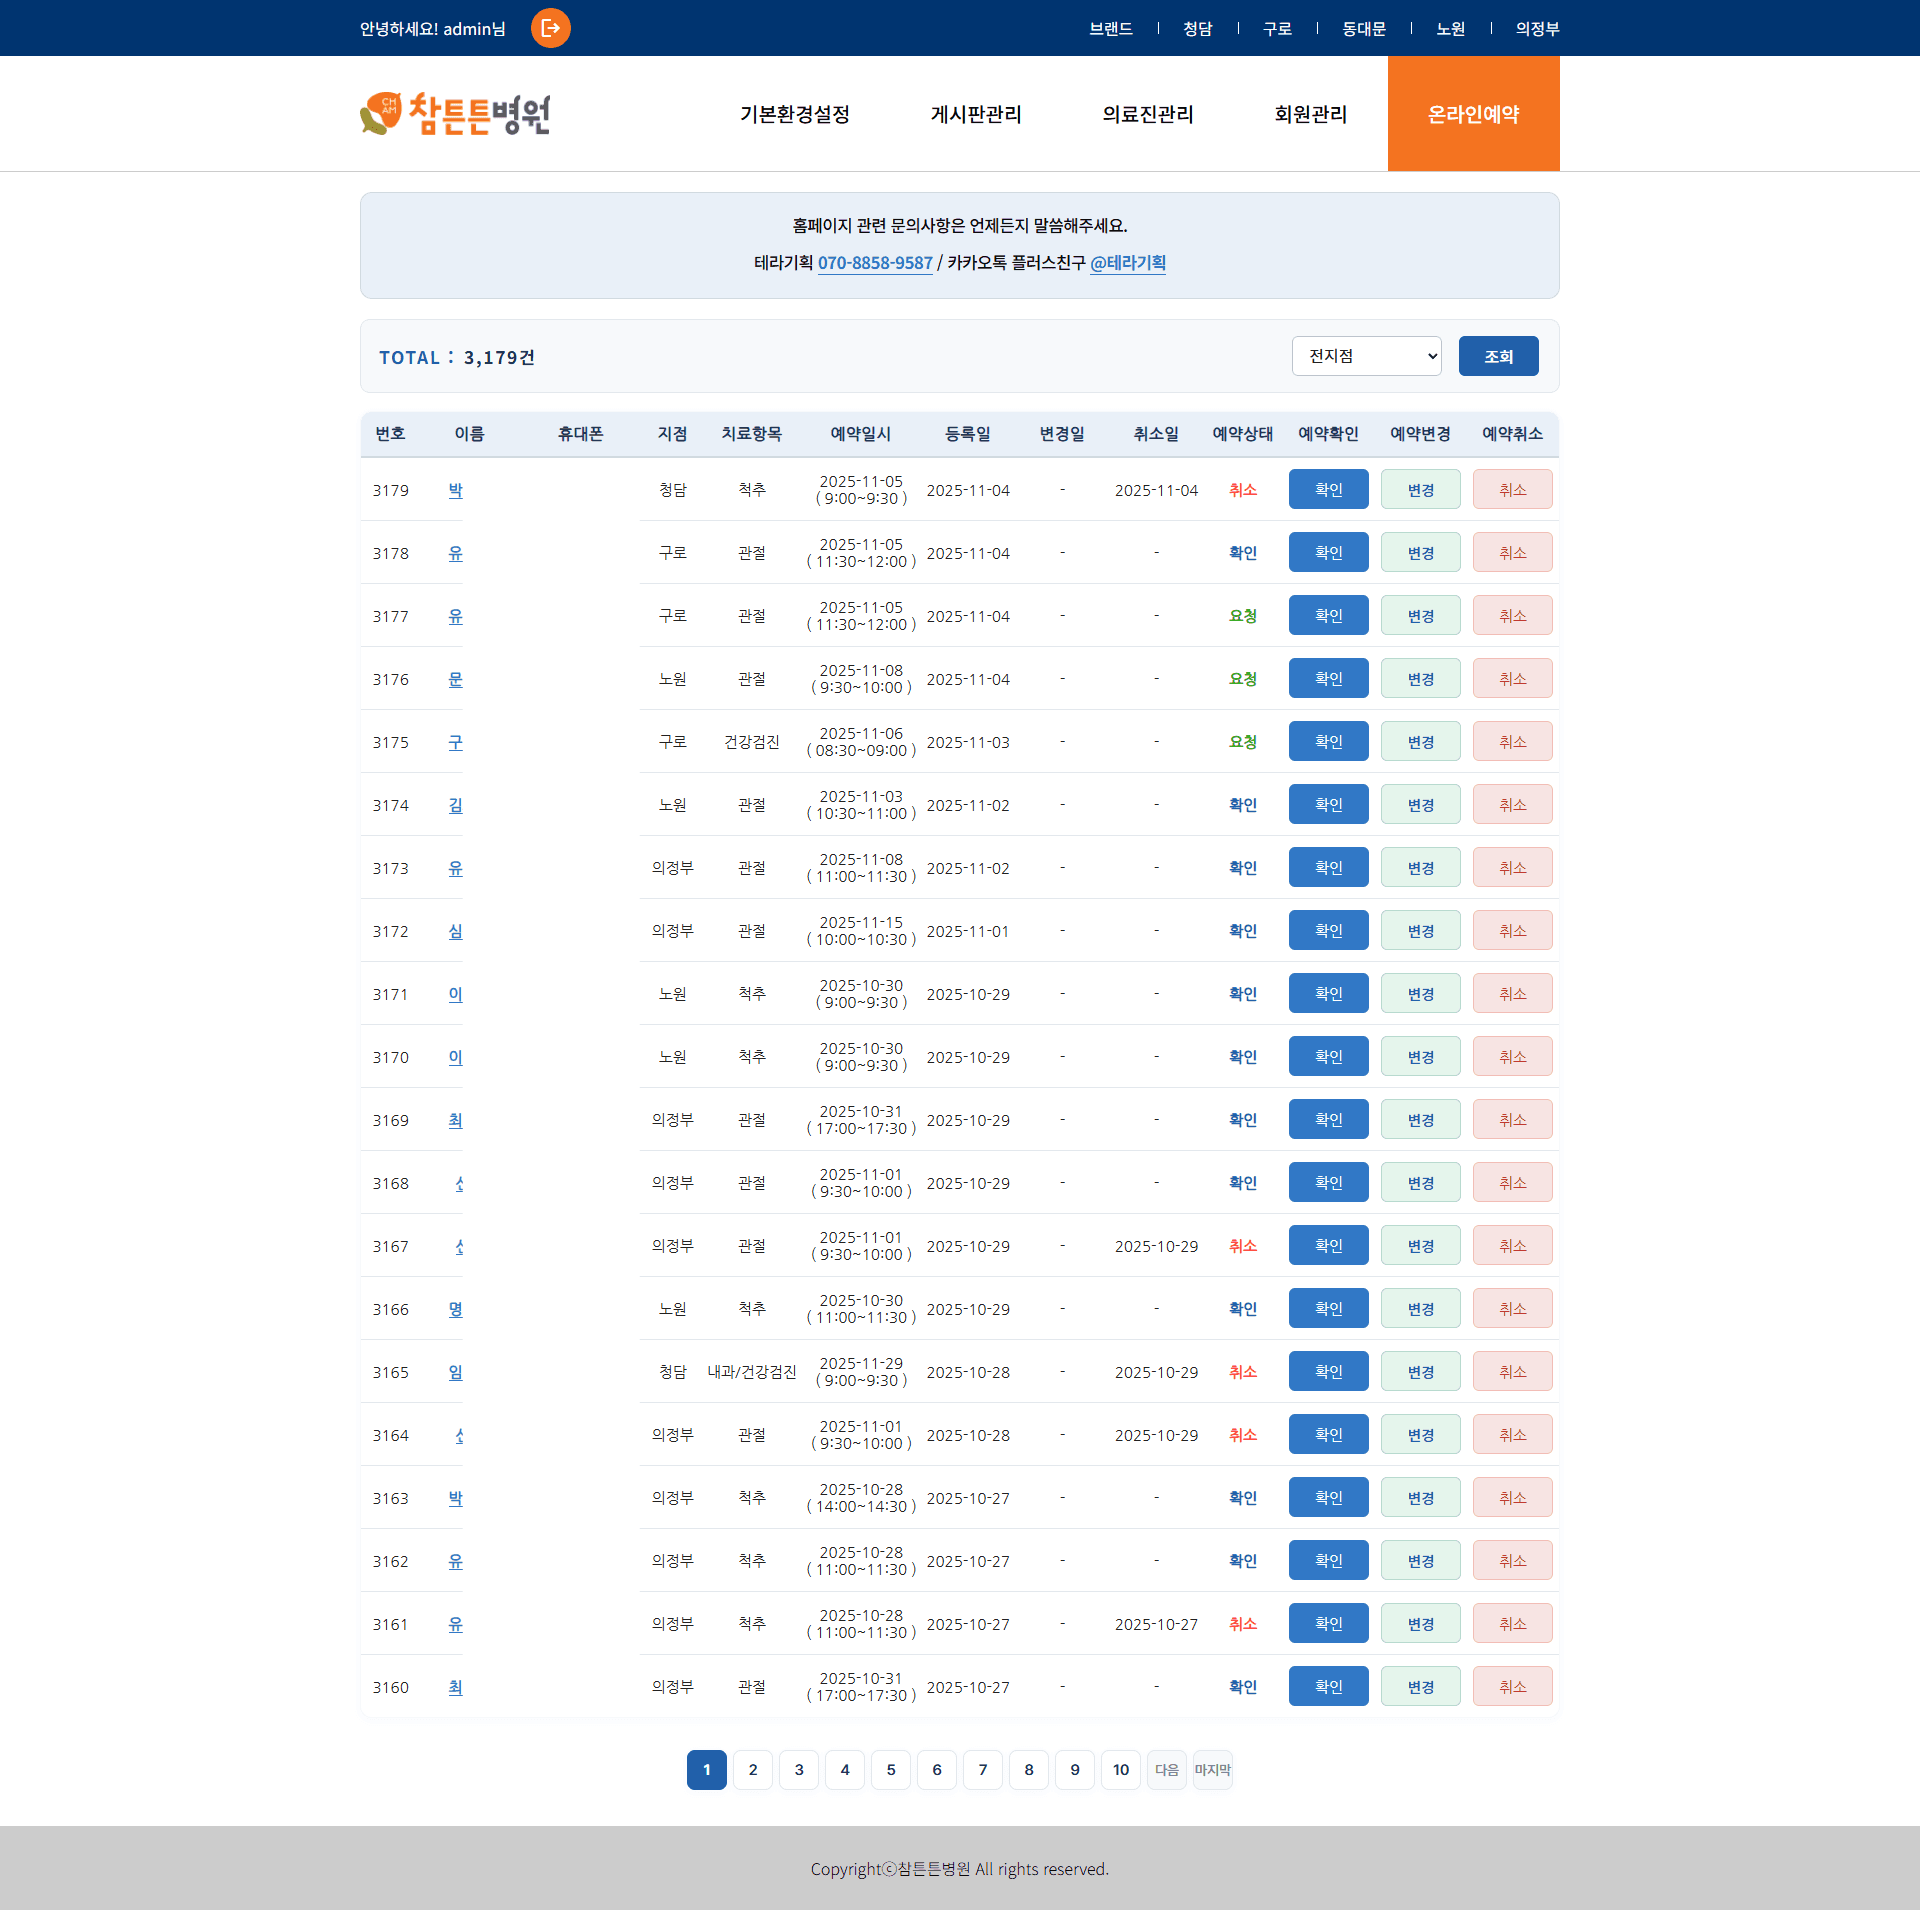
Task: Select 의정부 branch in top bar
Action: click(1537, 29)
